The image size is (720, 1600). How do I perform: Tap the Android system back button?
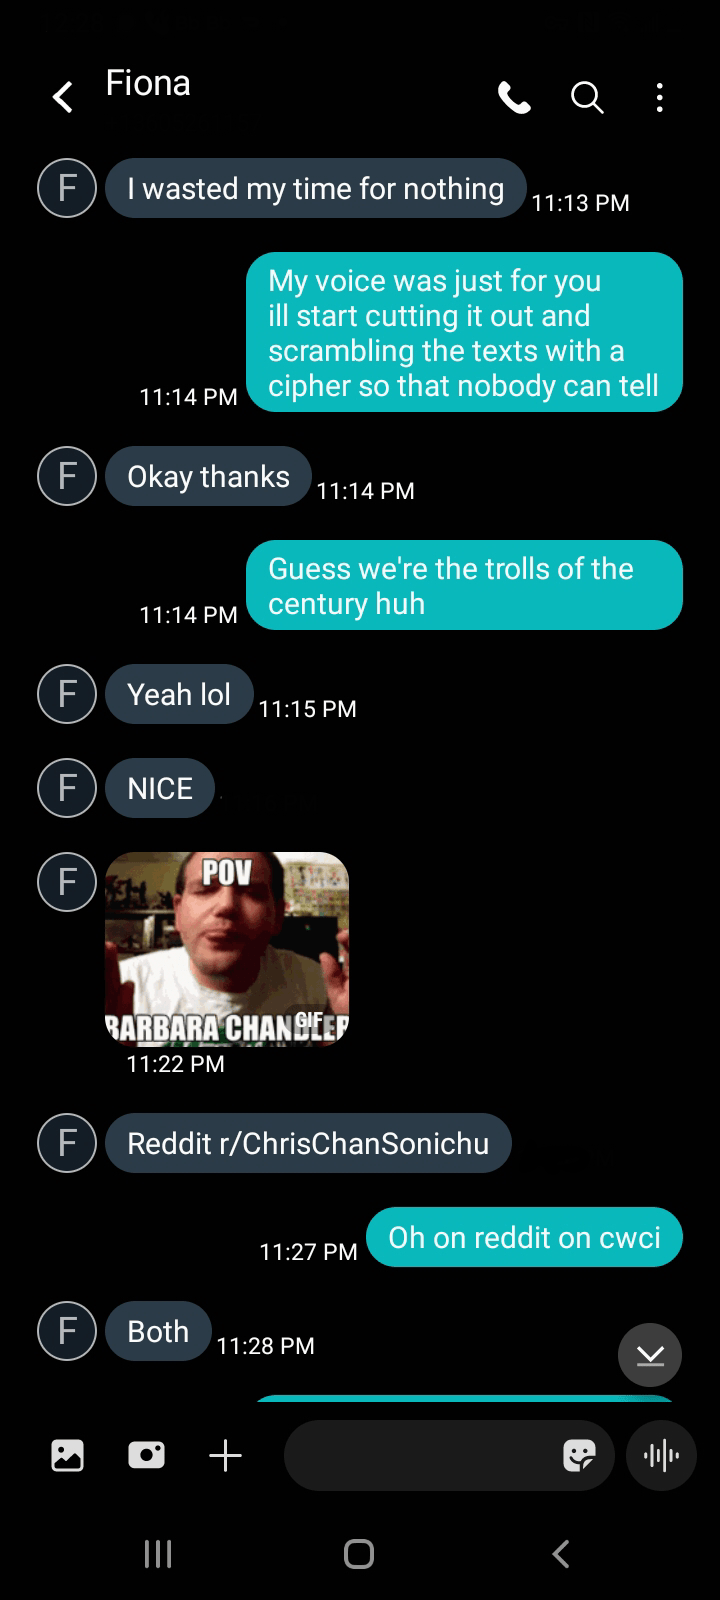click(561, 1553)
